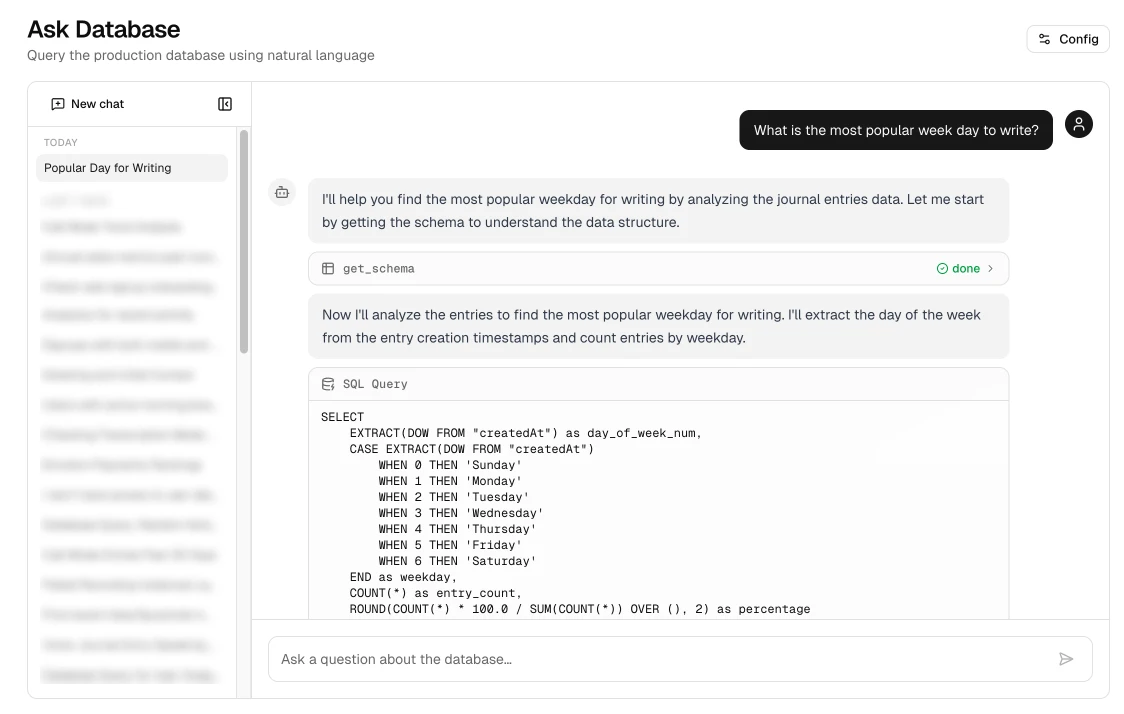Screen dimensions: 1124x714
Task: Send the message with arrow icon
Action: (1066, 659)
